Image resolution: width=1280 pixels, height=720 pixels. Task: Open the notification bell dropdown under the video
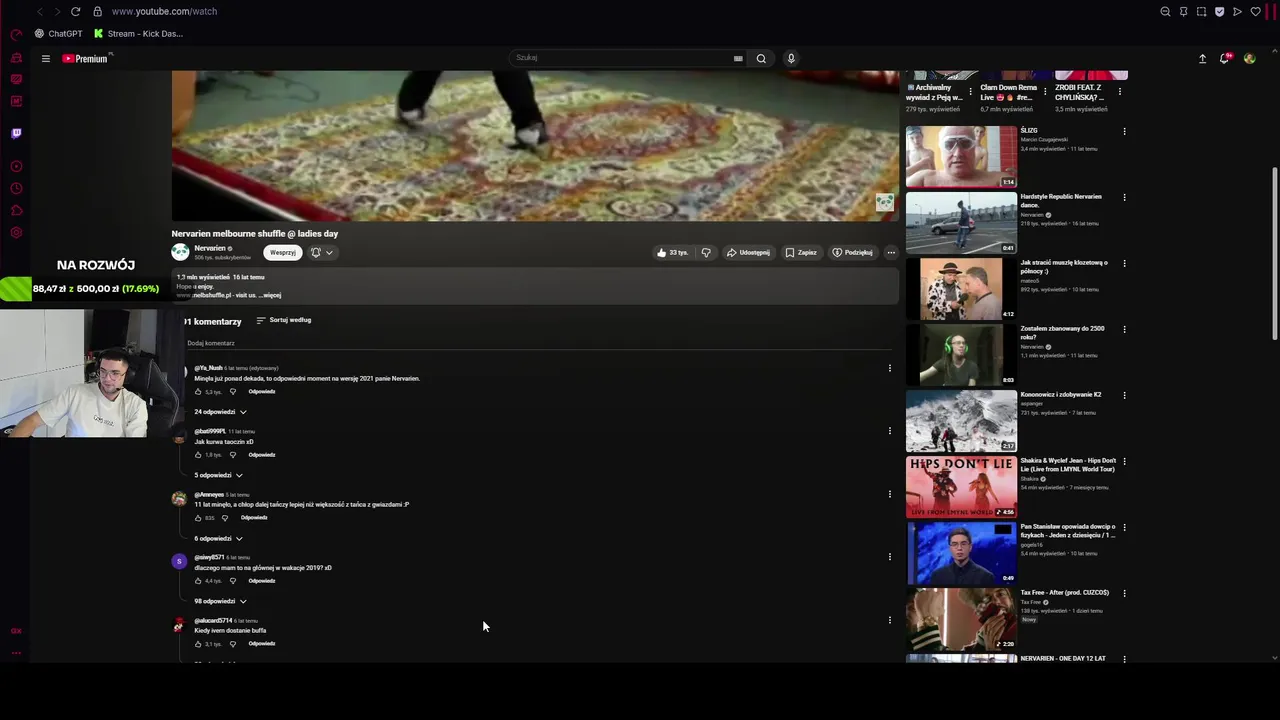tap(322, 252)
